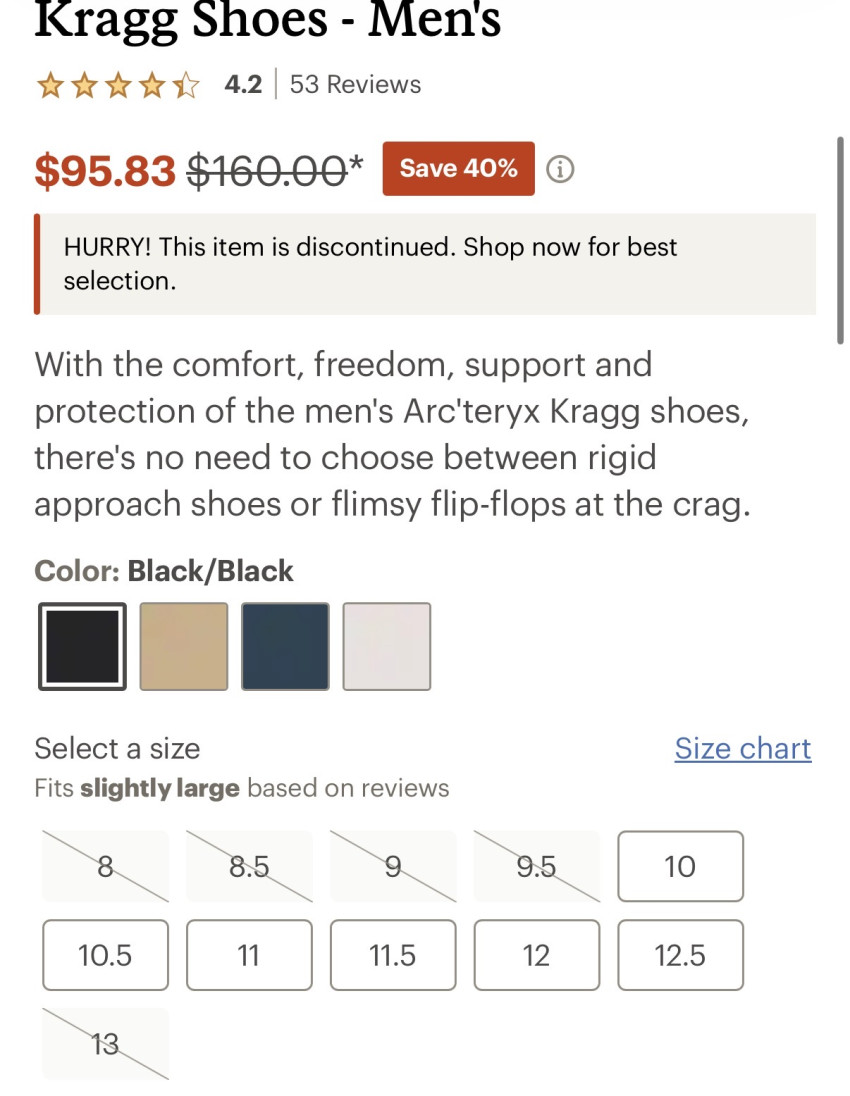Screen dimensions: 850x1096
Task: Click the Save 40% badge
Action: point(458,169)
